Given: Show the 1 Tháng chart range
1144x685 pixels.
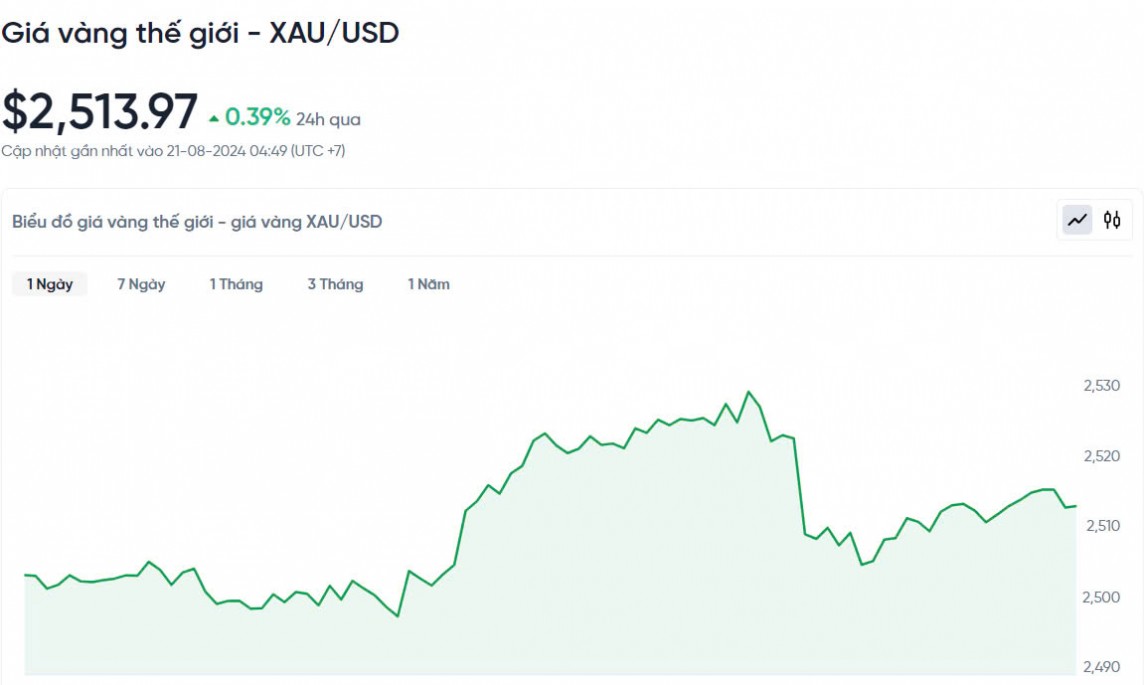Looking at the screenshot, I should (236, 284).
